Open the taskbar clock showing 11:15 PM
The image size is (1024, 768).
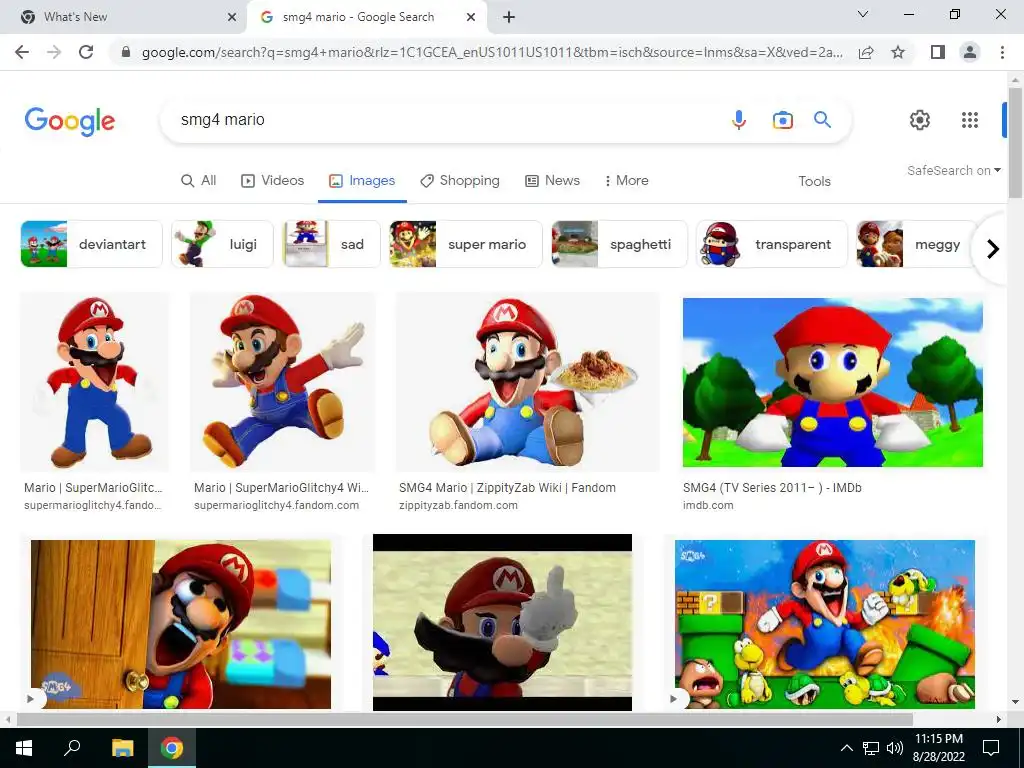click(x=938, y=748)
